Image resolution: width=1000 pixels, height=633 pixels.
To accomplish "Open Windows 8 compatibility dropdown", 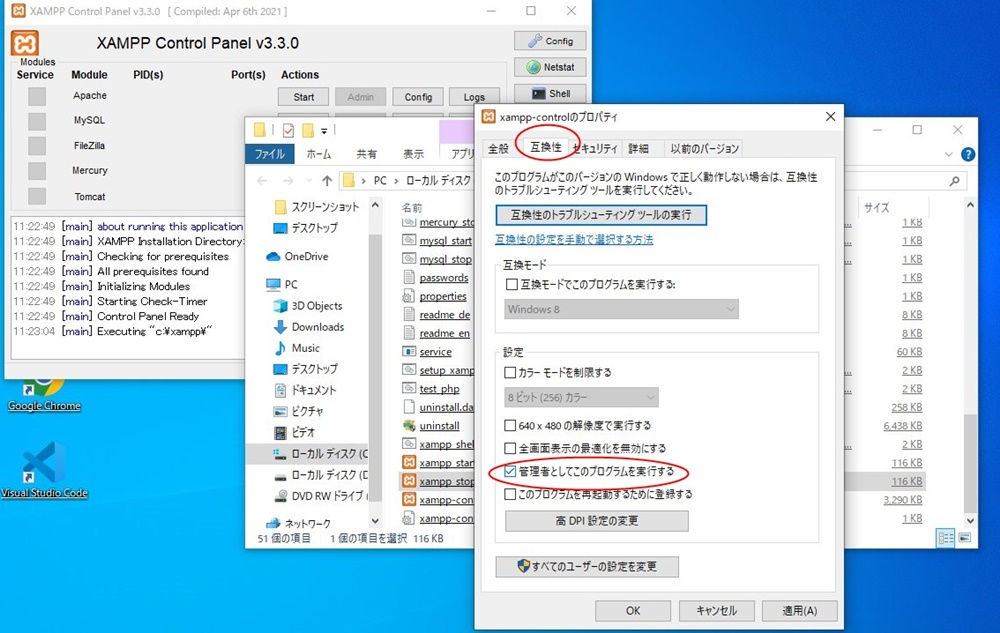I will (621, 309).
